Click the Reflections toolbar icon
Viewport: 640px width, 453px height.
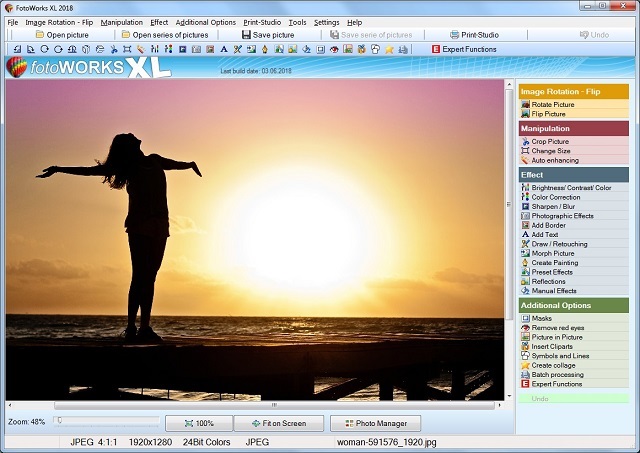tap(293, 49)
